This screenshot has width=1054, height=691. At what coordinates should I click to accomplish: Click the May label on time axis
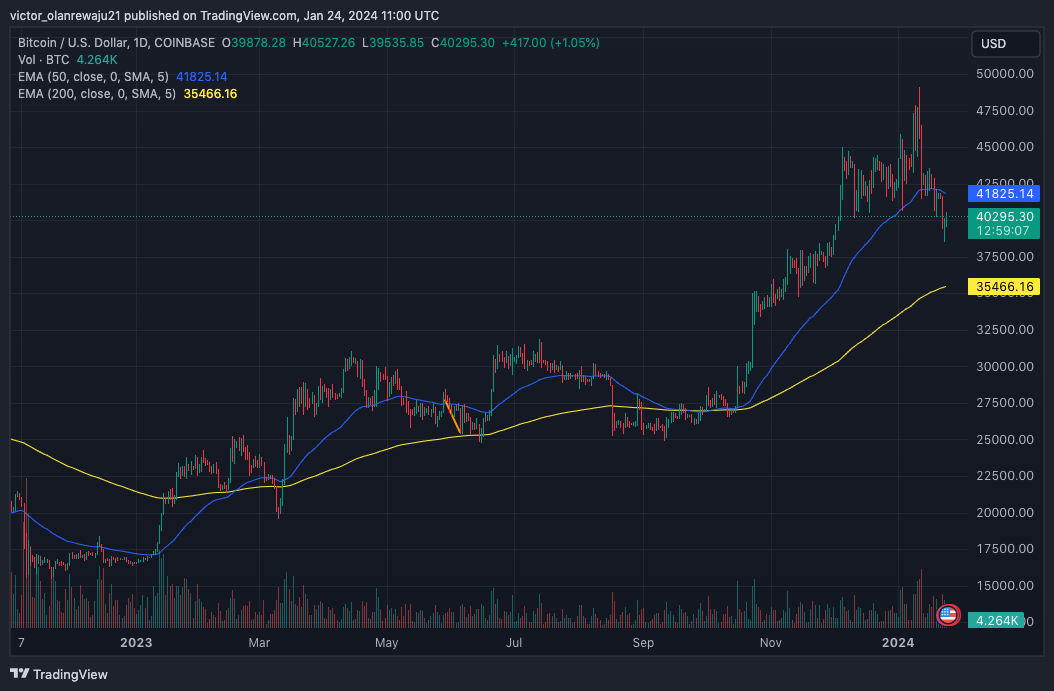(x=387, y=643)
